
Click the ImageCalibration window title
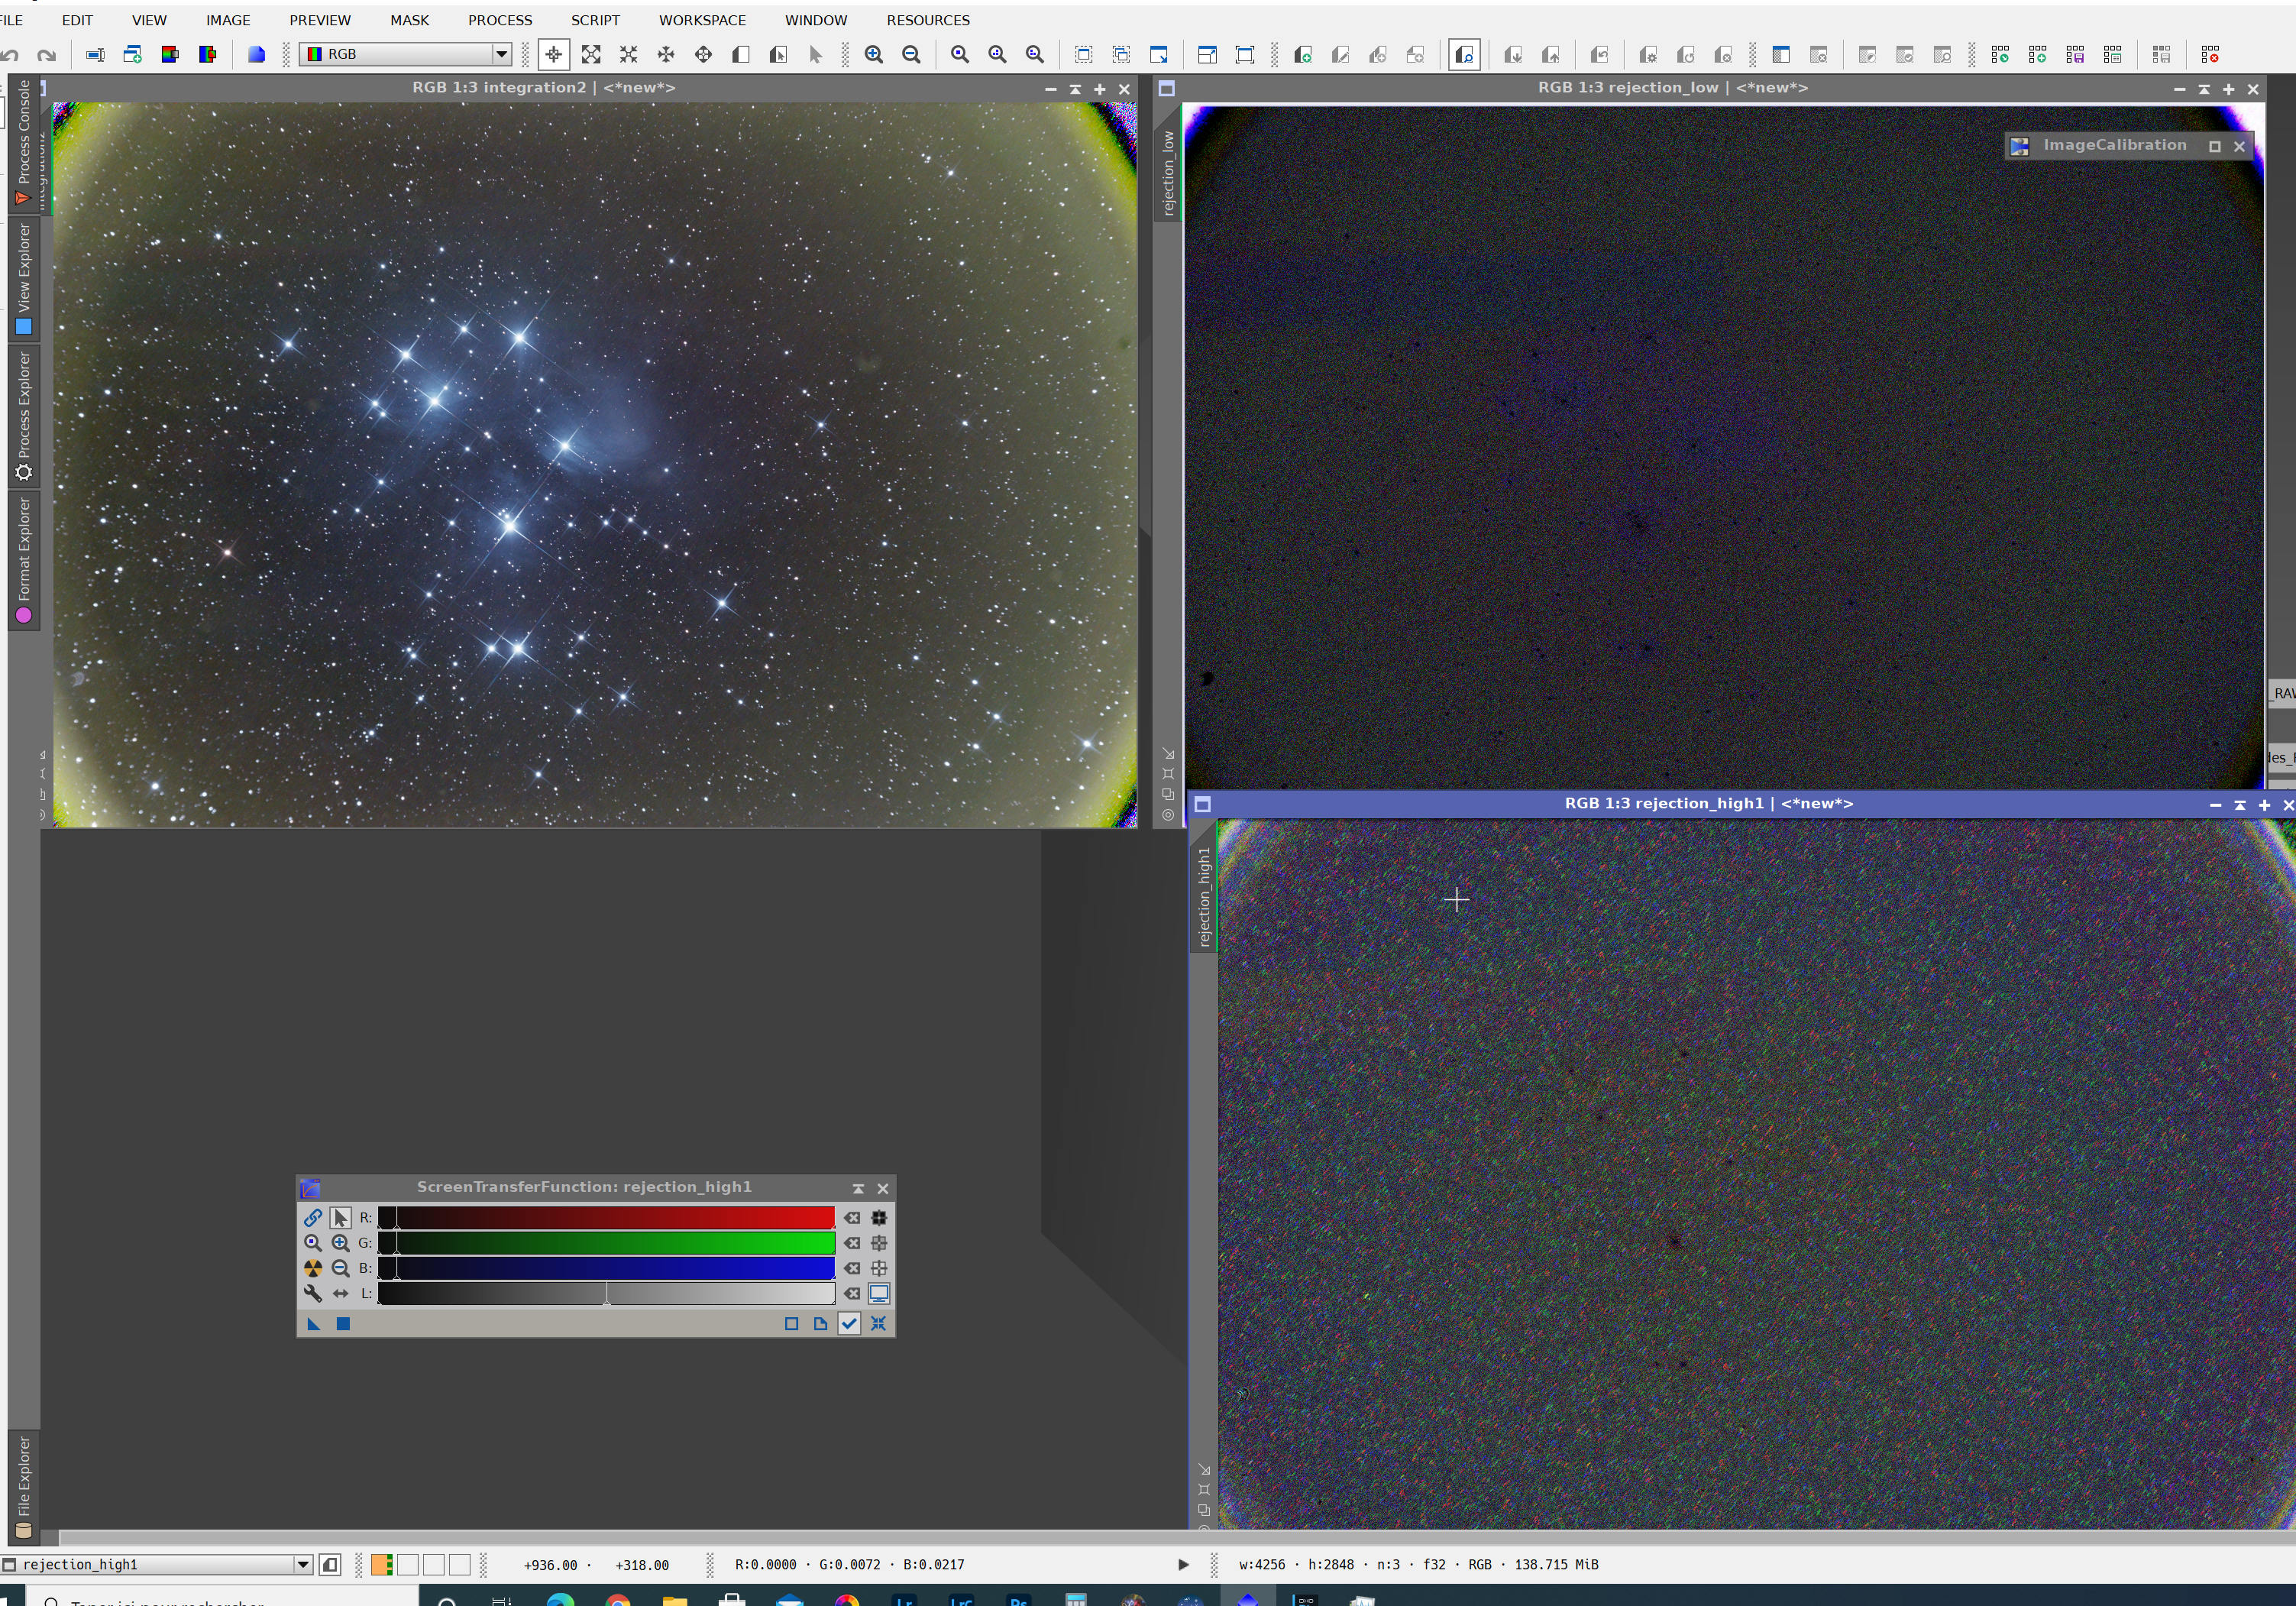2114,146
